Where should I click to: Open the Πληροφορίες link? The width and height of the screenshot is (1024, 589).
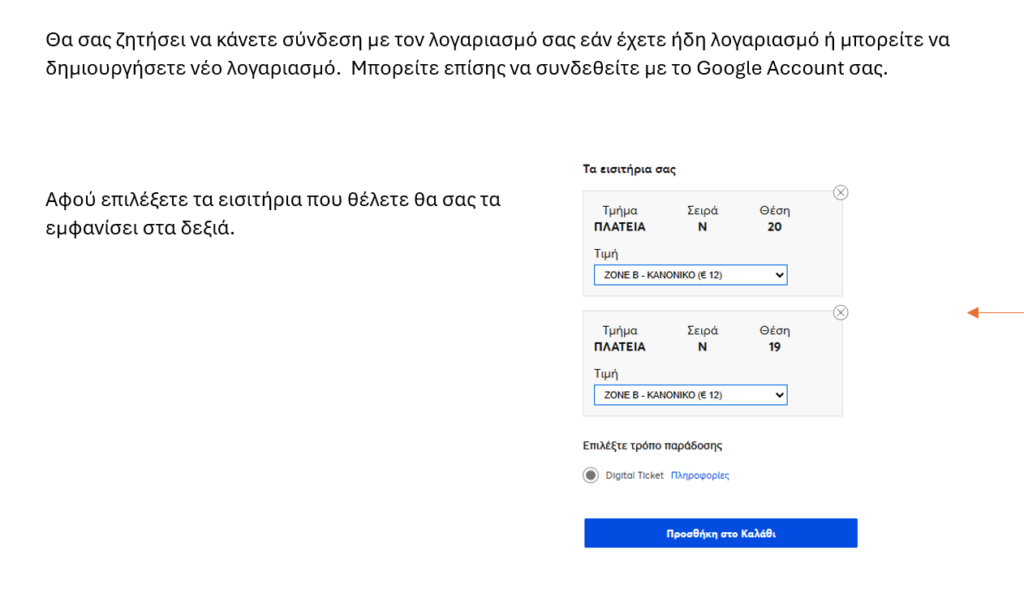tap(699, 475)
